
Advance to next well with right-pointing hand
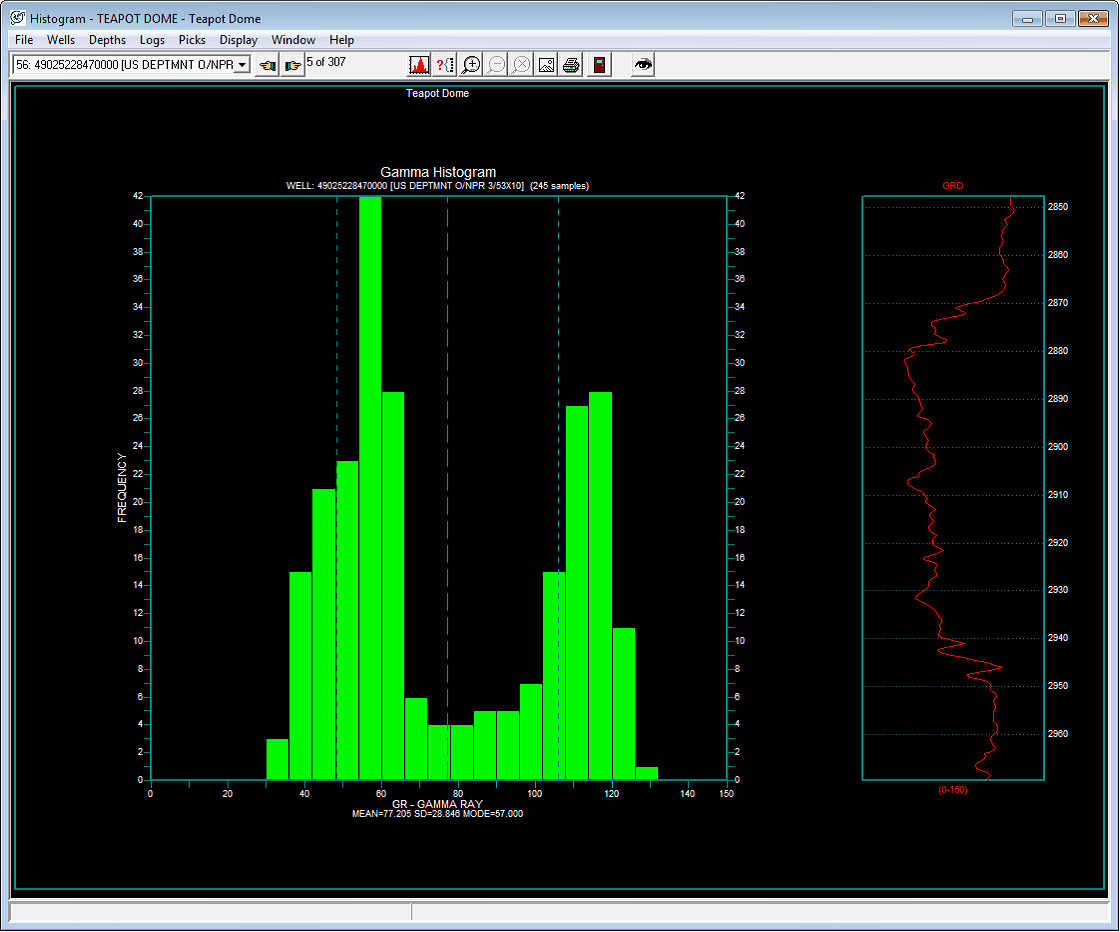(x=292, y=65)
